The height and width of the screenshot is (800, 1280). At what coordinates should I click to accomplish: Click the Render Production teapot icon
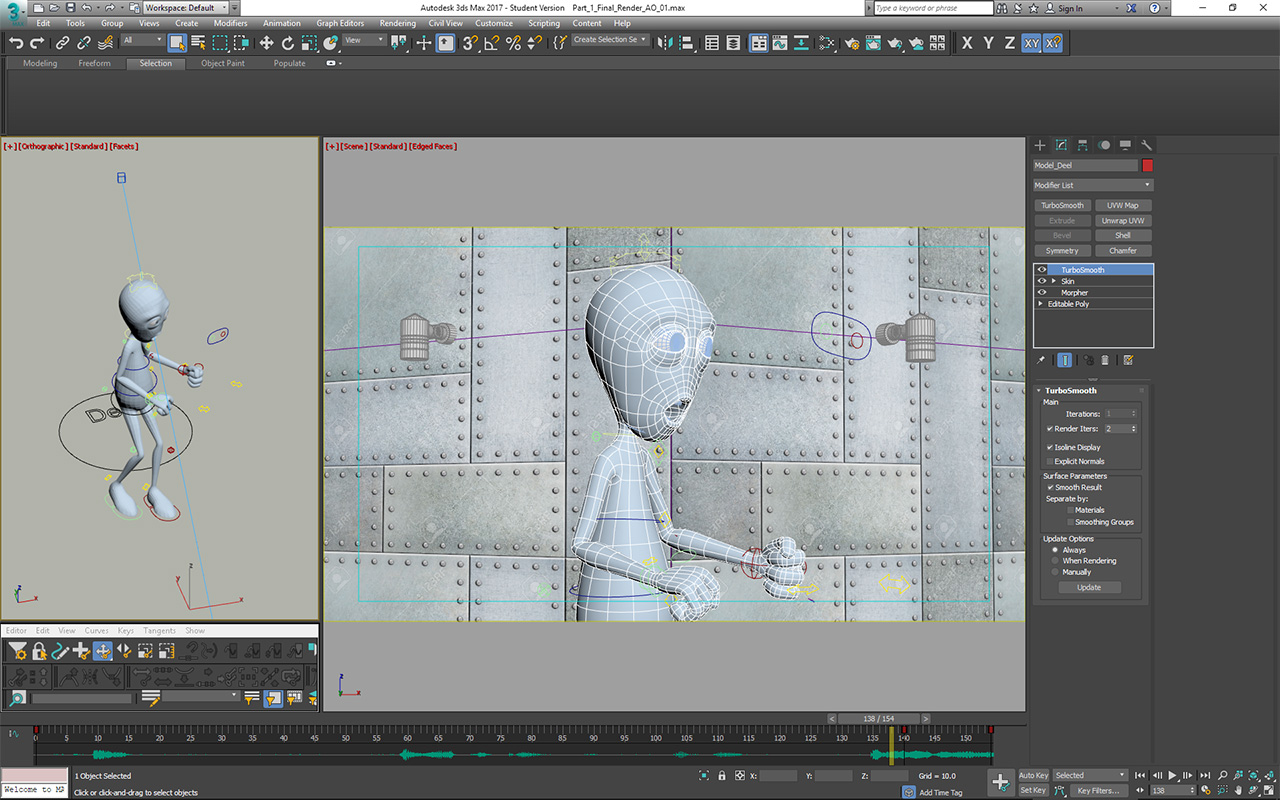pos(894,42)
